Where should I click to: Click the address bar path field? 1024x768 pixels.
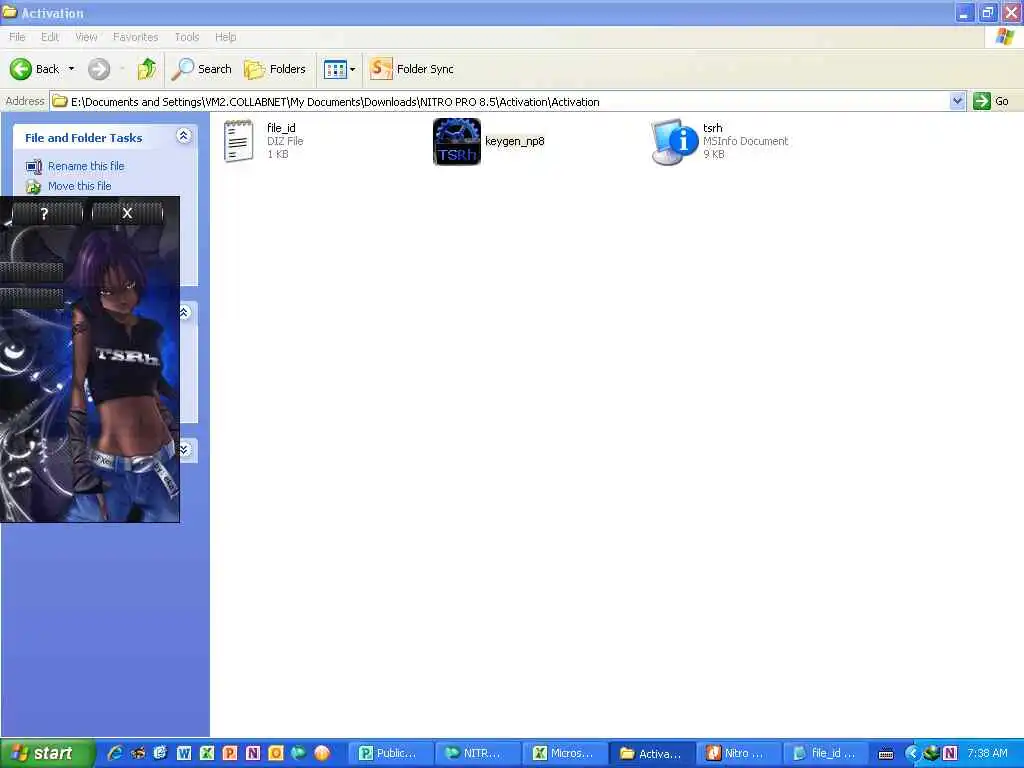click(500, 101)
